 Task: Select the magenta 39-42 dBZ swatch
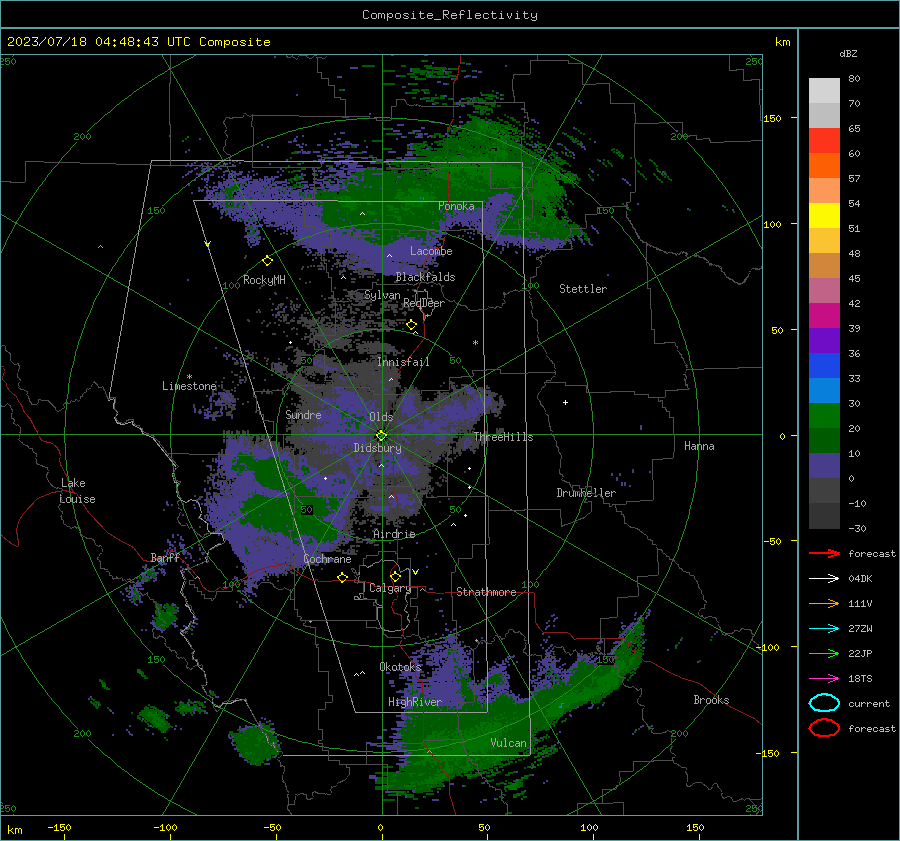pyautogui.click(x=824, y=316)
